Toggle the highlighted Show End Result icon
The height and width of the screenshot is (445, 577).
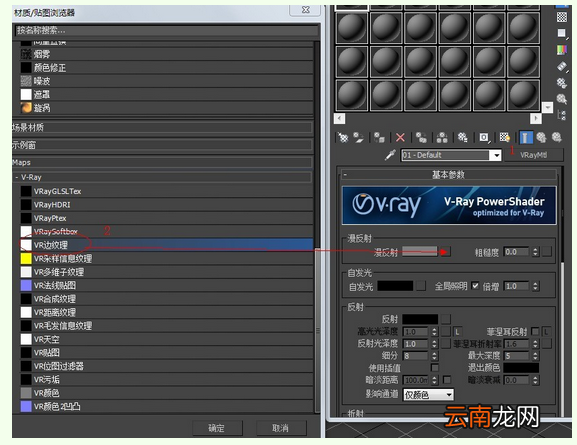pyautogui.click(x=525, y=138)
